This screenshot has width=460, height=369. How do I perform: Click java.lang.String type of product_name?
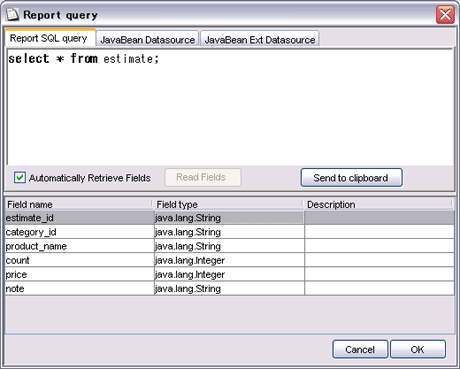click(229, 246)
